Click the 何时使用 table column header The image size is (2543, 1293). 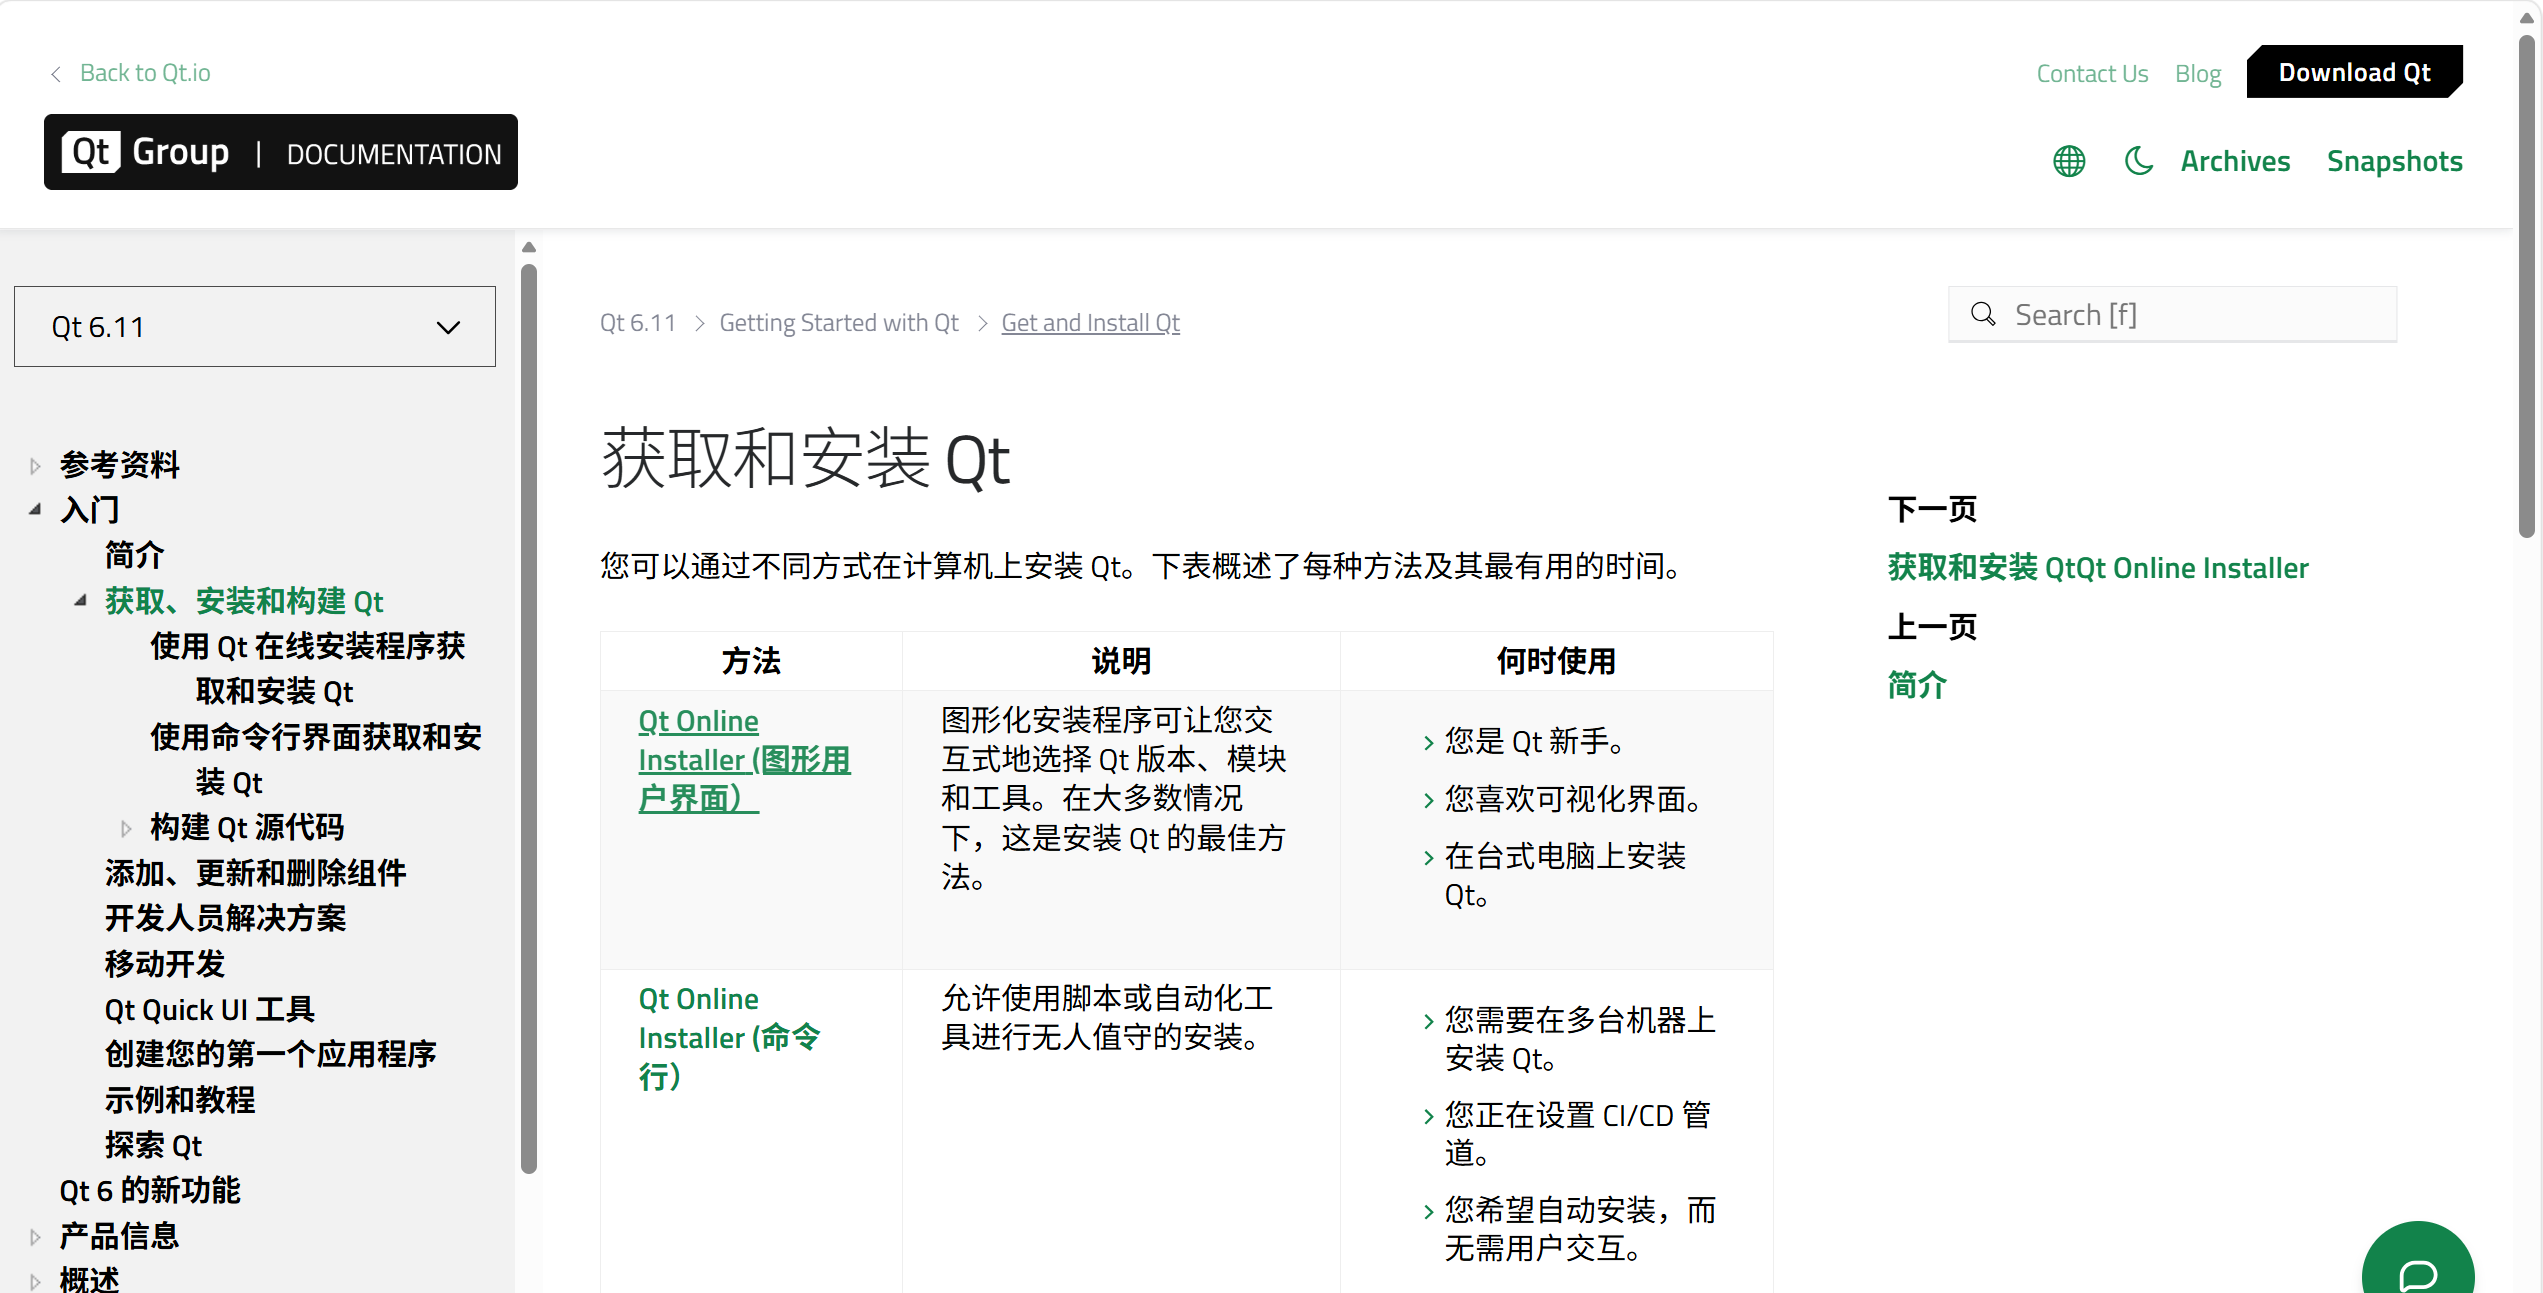1556,661
